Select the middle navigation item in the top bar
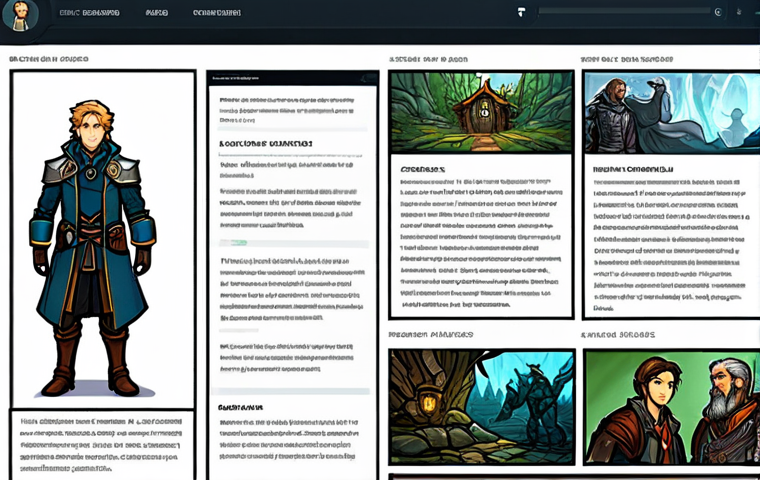760x480 pixels. point(156,14)
